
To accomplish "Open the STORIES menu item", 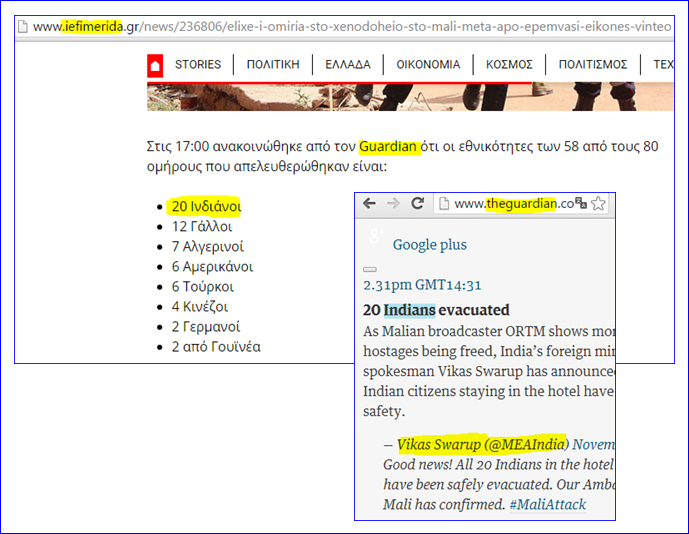I will 198,65.
